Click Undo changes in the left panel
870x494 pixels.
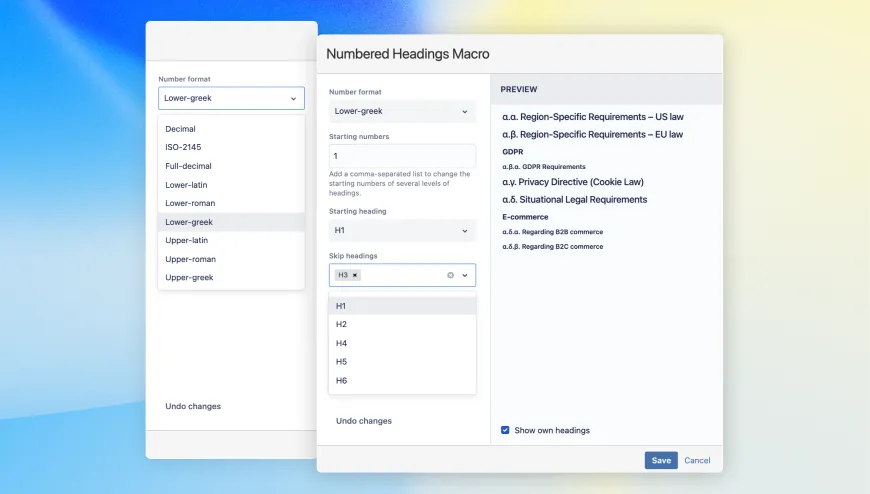tap(193, 406)
